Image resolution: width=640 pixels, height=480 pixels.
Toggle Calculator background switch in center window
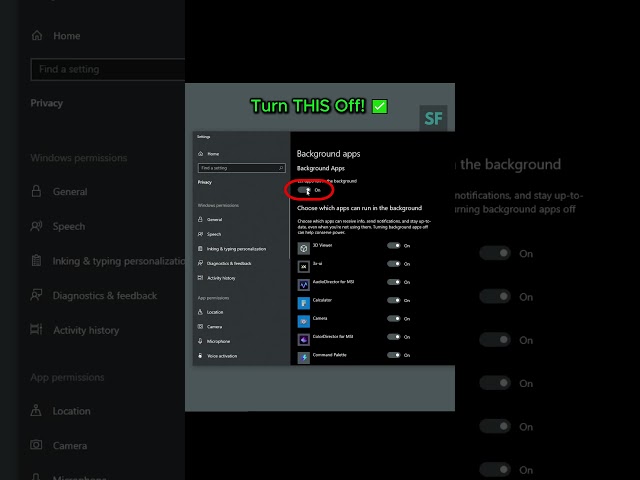(x=394, y=300)
